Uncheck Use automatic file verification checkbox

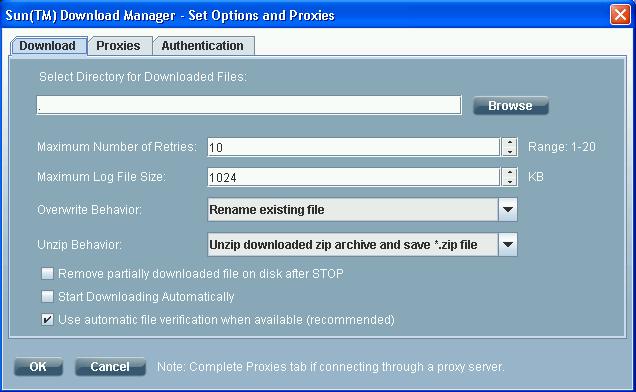pos(47,320)
